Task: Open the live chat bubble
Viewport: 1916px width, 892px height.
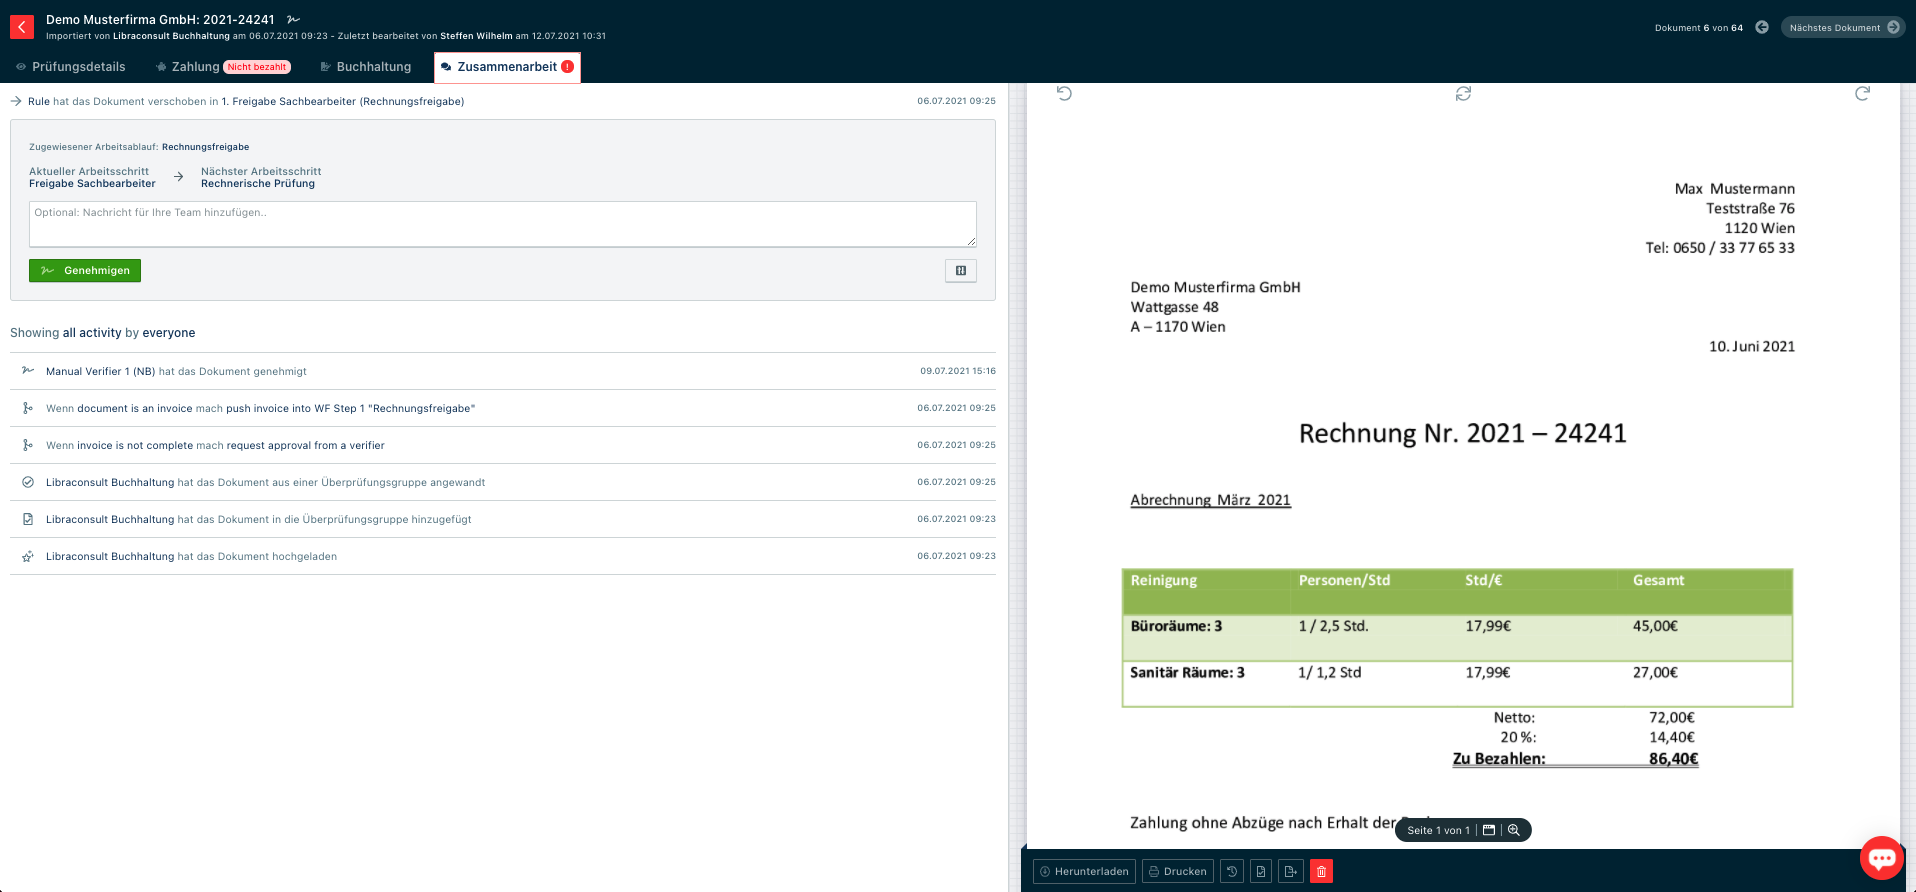Action: [1881, 858]
